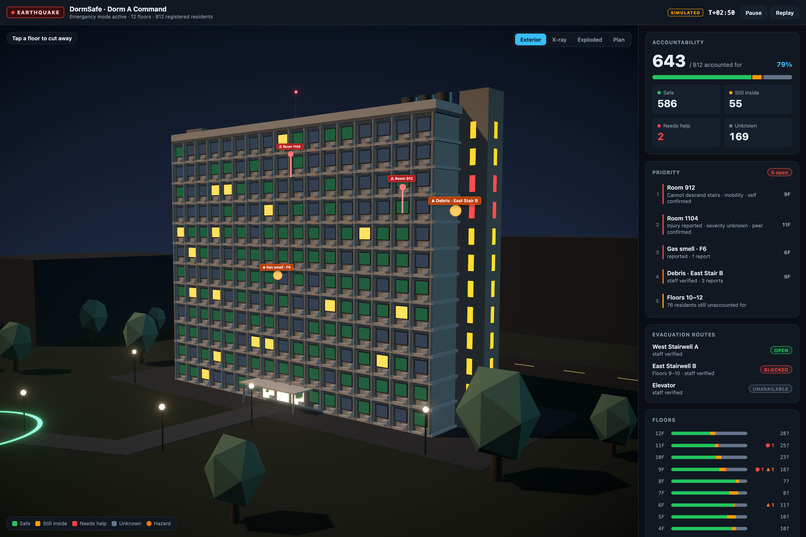Switch to Exterior view
Viewport: 806px width, 537px height.
(x=530, y=40)
